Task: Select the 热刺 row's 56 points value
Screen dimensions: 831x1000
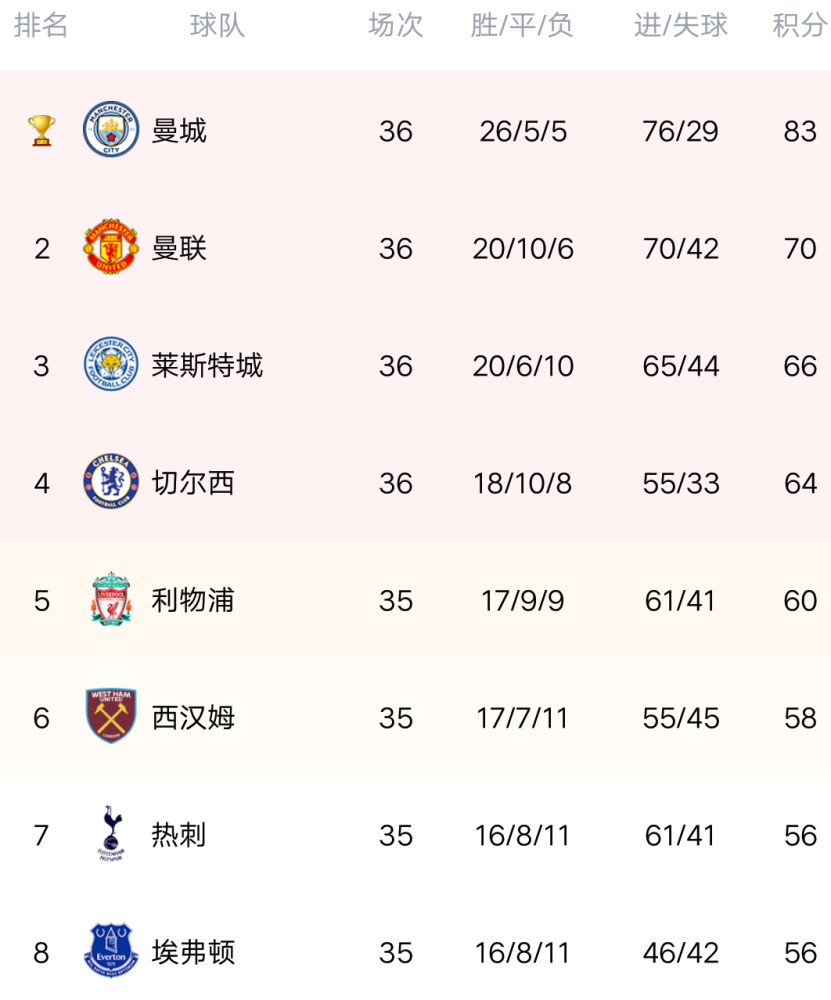Action: 800,835
